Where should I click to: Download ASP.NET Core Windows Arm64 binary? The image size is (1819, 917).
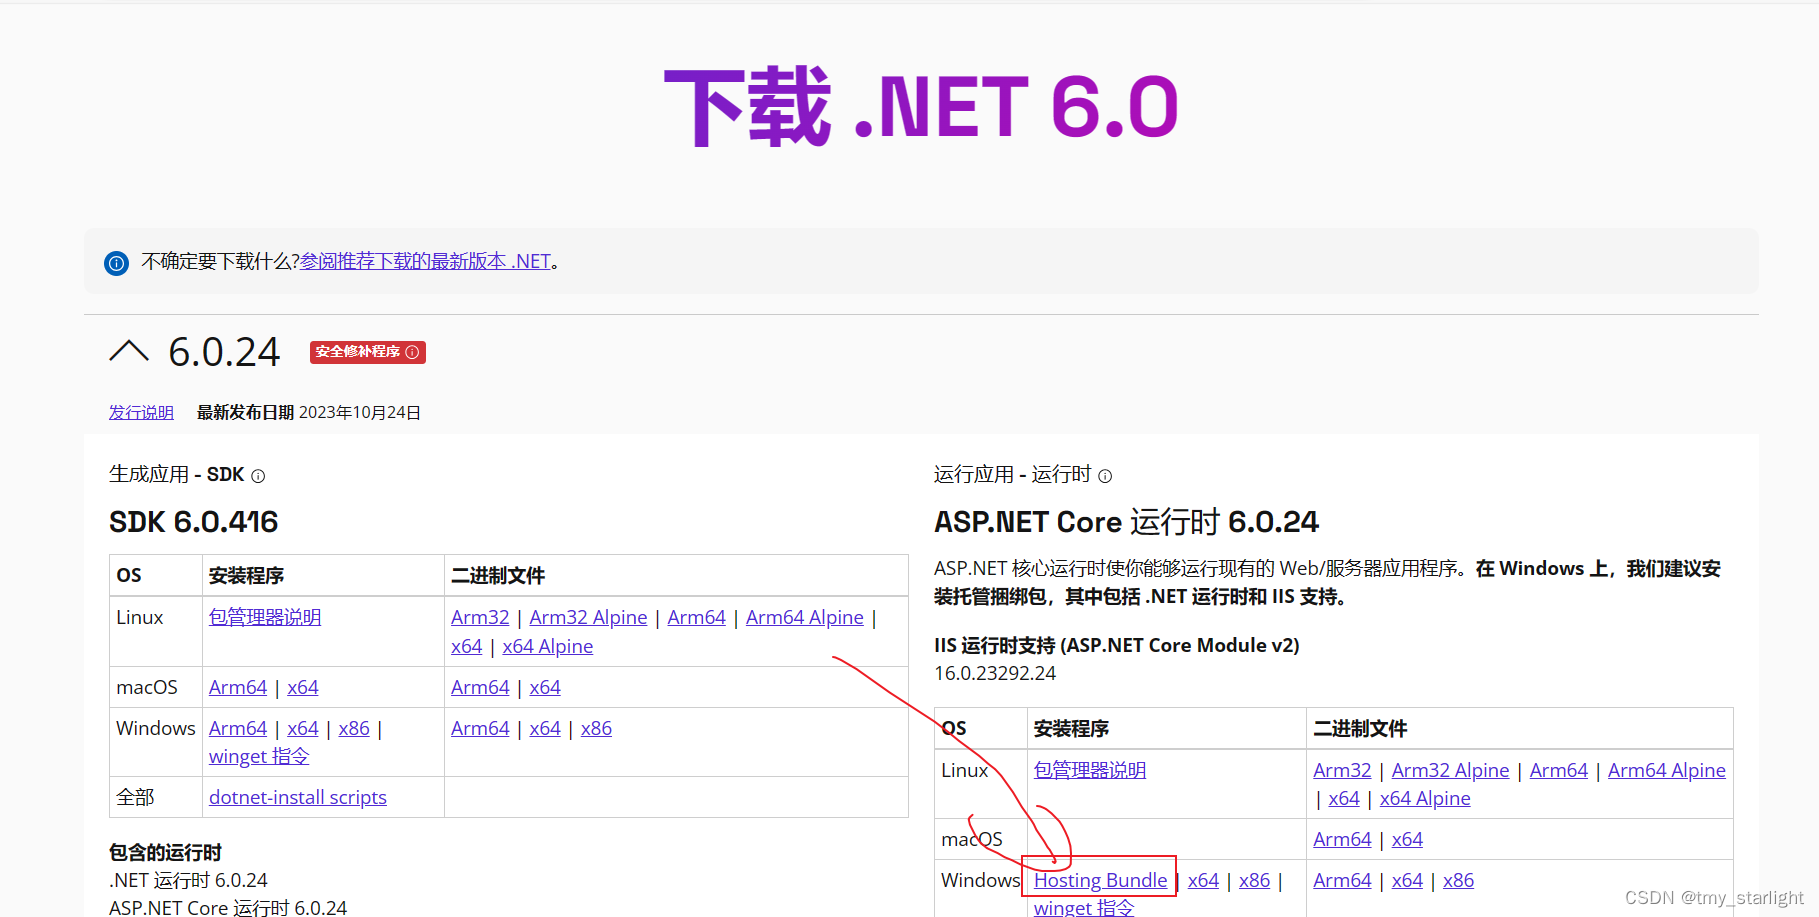point(1342,880)
